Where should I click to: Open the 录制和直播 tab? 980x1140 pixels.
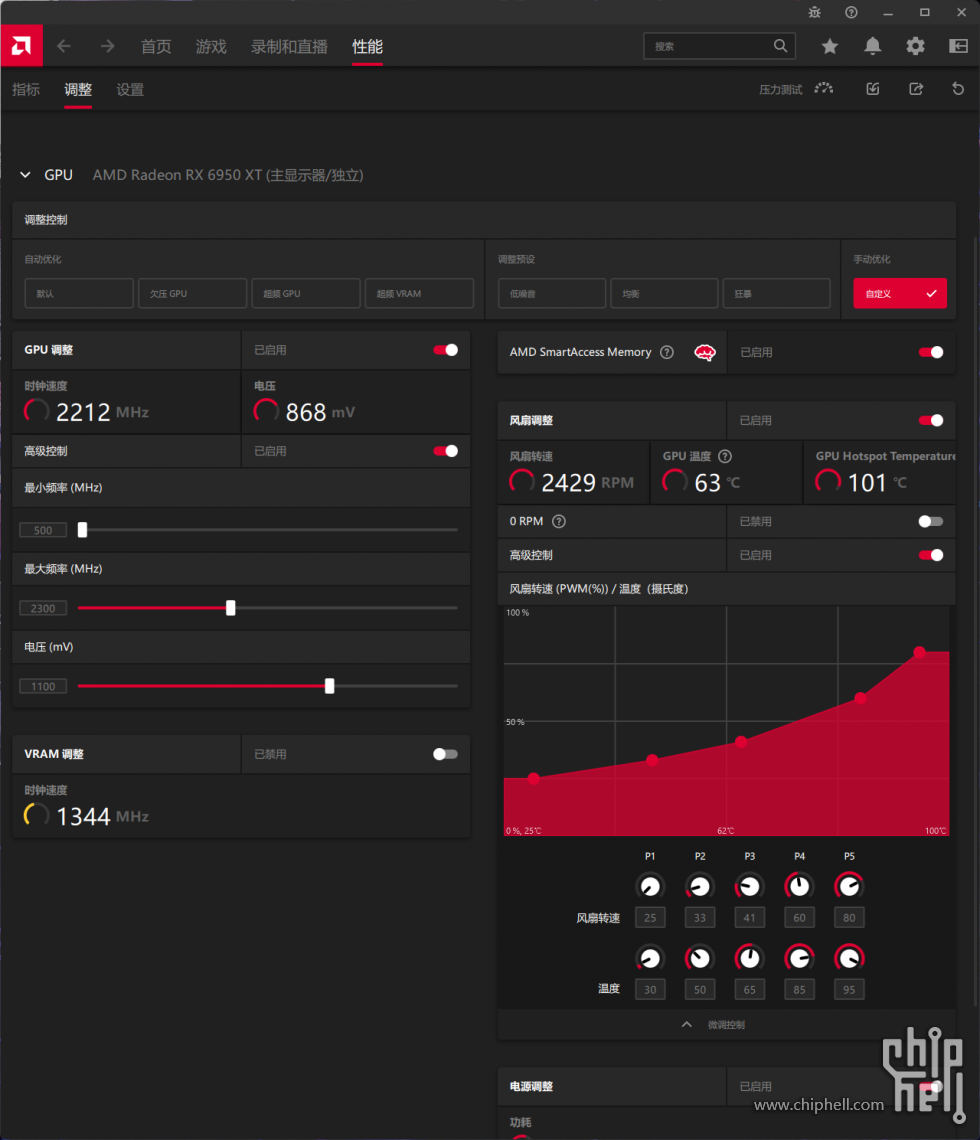click(x=289, y=47)
